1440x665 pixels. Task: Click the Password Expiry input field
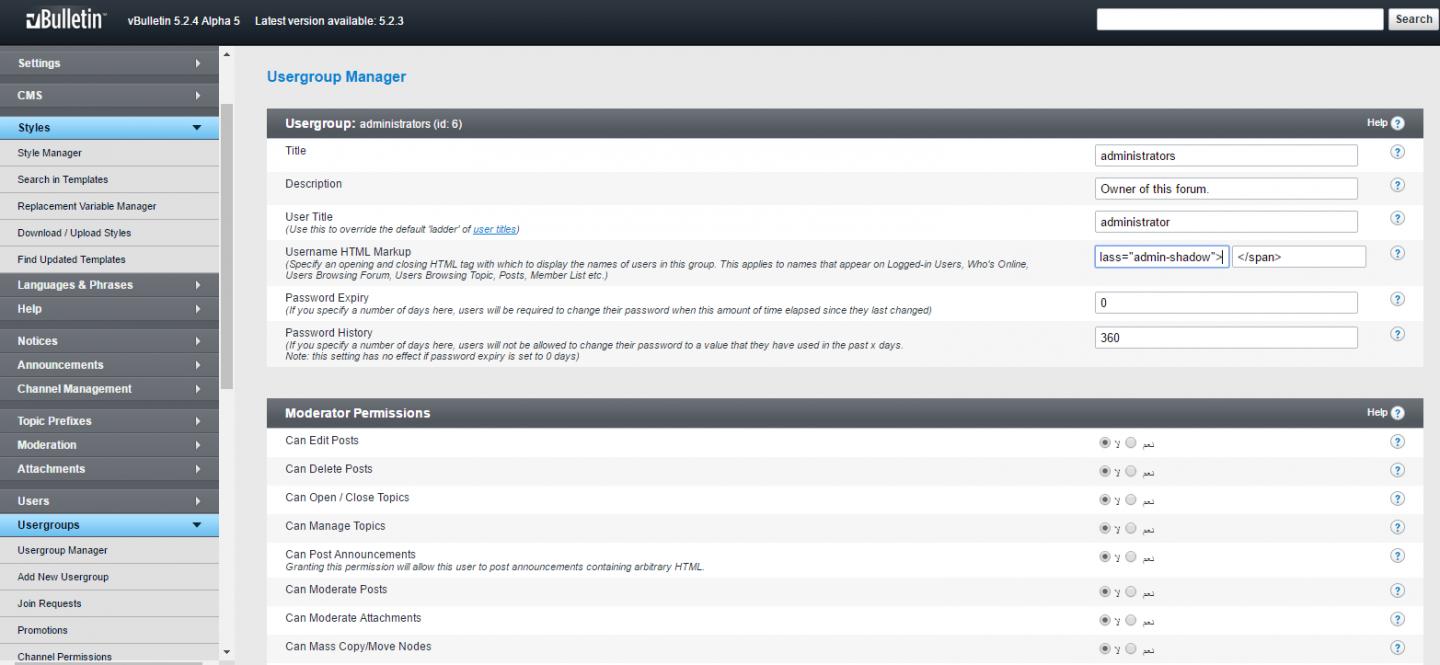point(1226,302)
